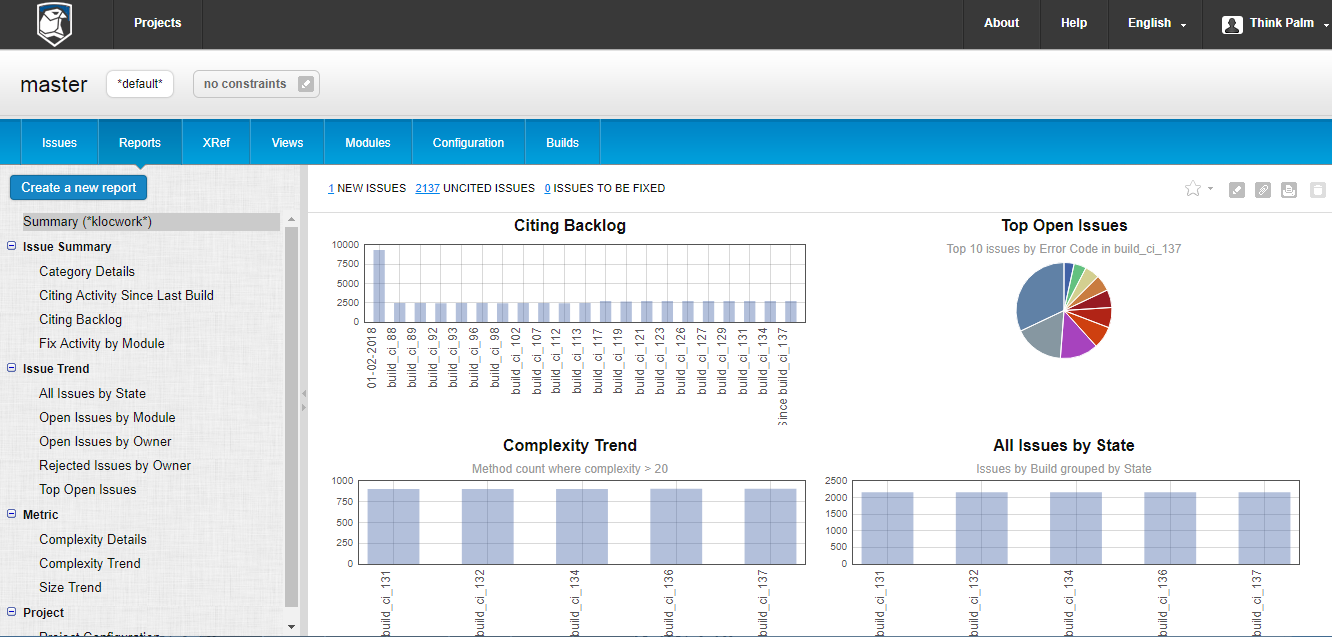The image size is (1332, 637).
Task: Click the trash delete report icon
Action: [x=1317, y=190]
